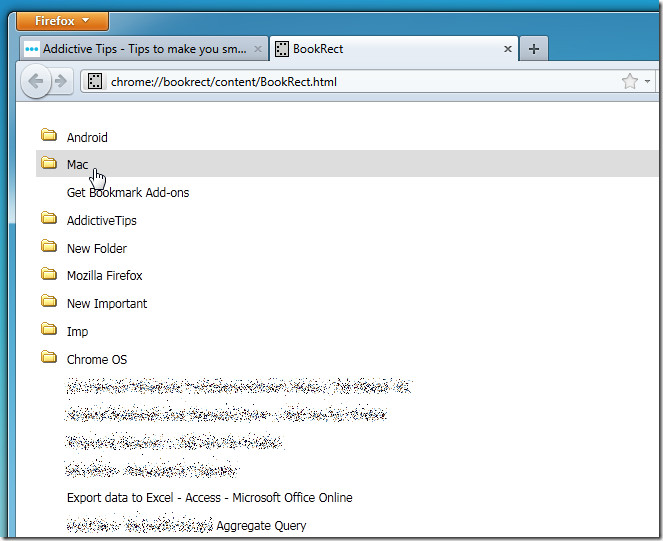663x541 pixels.
Task: Open the Android folder icon
Action: tap(49, 135)
